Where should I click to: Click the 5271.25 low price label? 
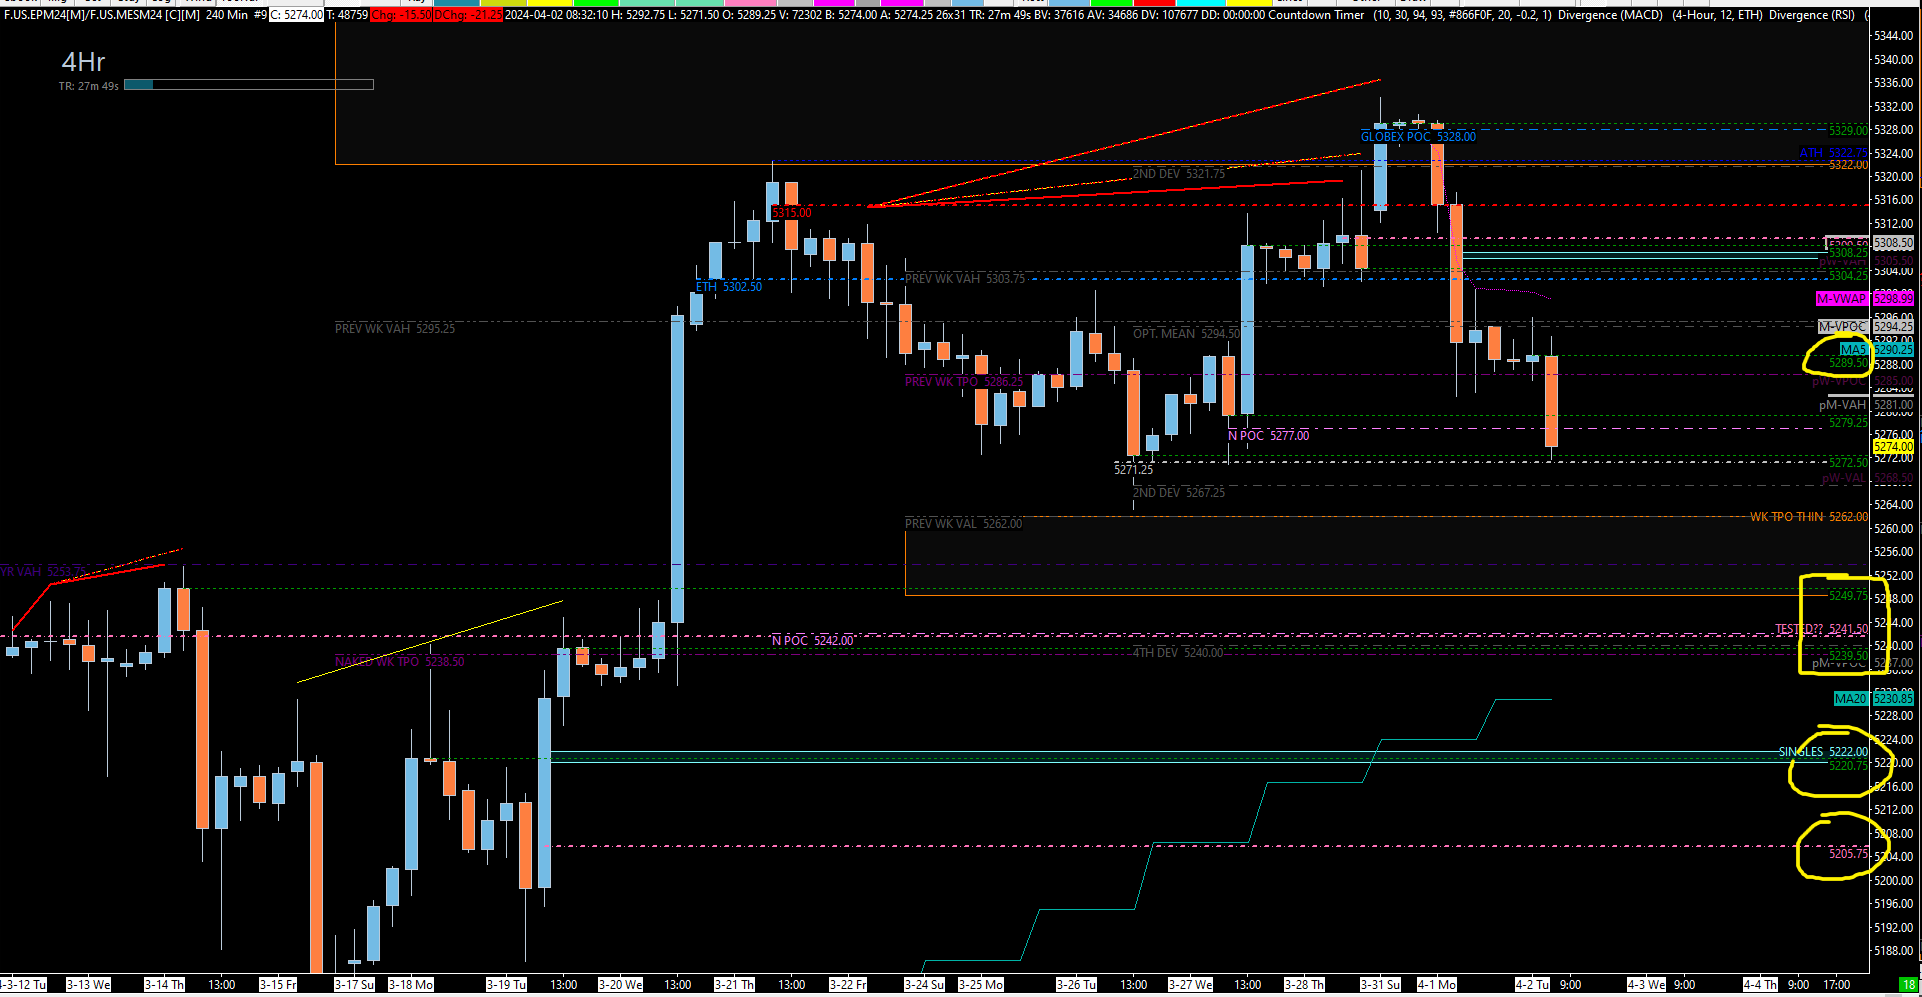[x=1133, y=470]
